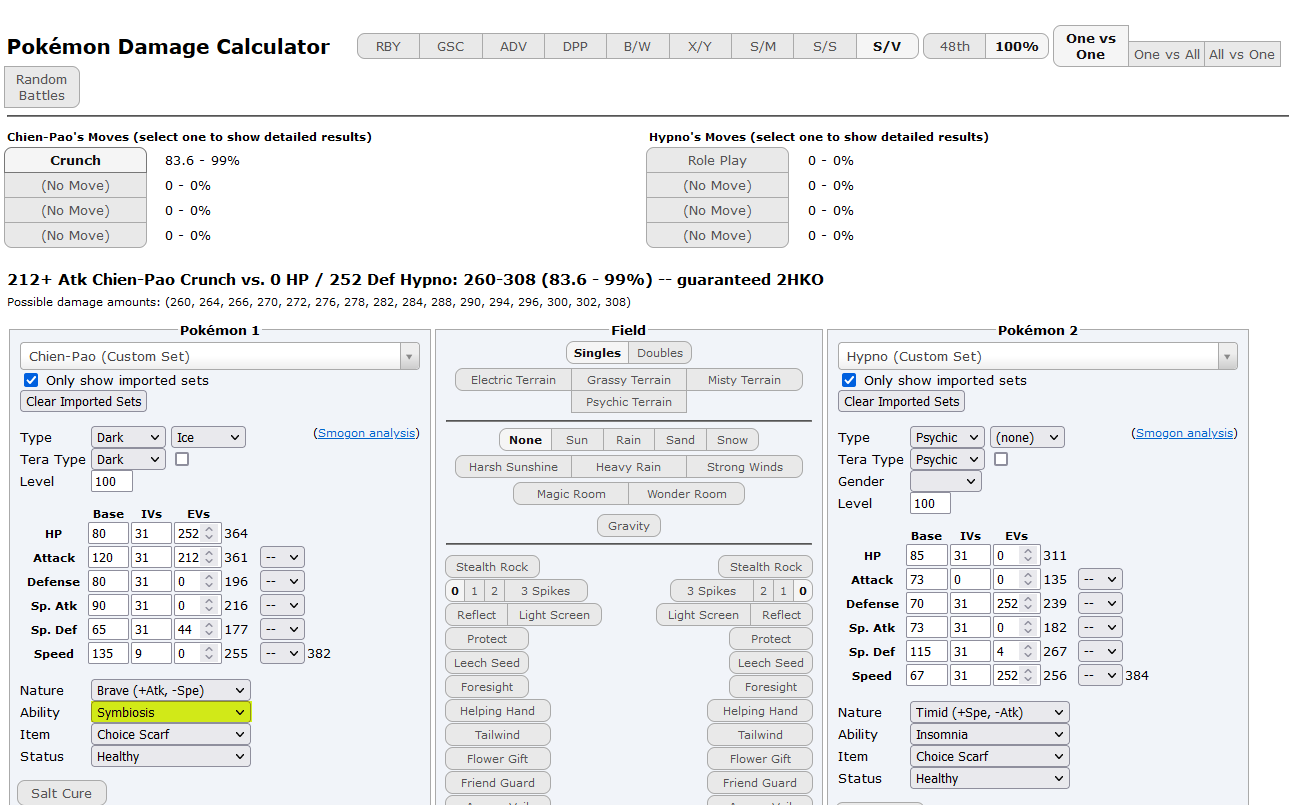Switch to One vs All mode

(1166, 54)
